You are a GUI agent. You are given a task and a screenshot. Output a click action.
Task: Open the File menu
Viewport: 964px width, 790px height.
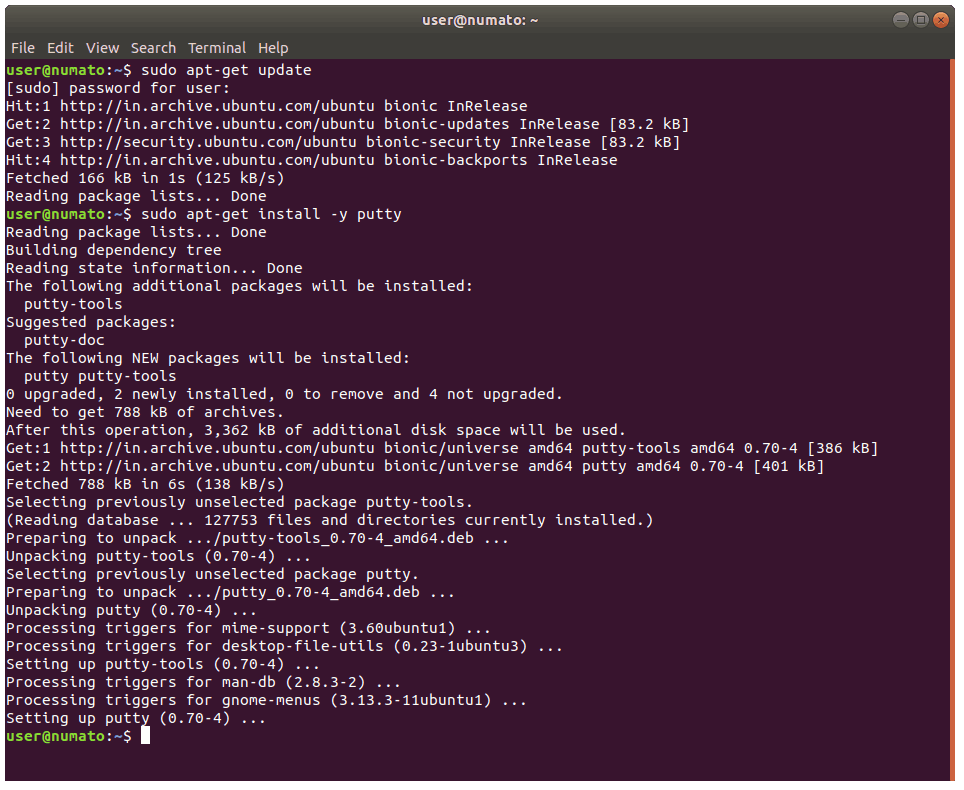click(22, 48)
